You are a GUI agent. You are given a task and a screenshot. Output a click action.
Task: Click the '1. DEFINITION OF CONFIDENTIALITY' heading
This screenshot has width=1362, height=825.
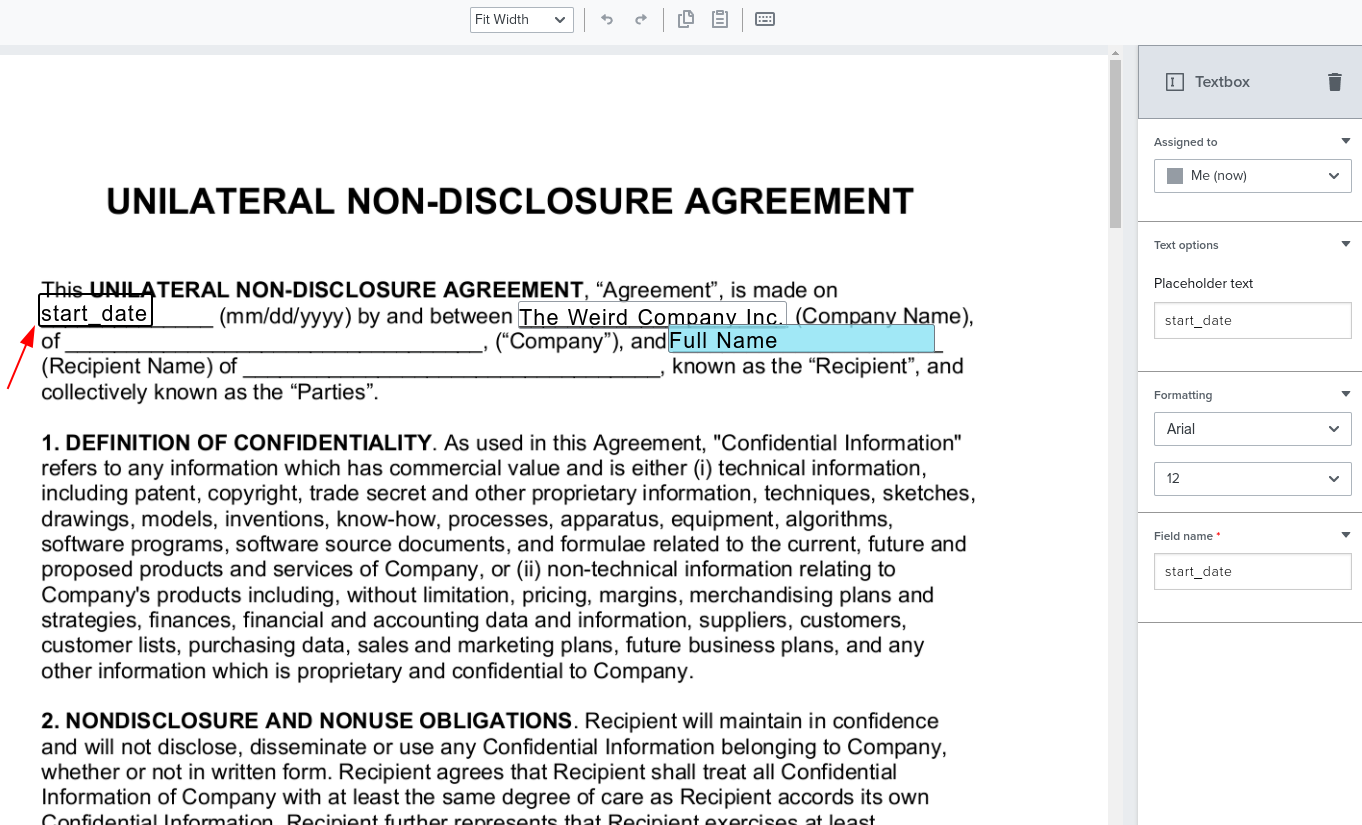click(236, 443)
